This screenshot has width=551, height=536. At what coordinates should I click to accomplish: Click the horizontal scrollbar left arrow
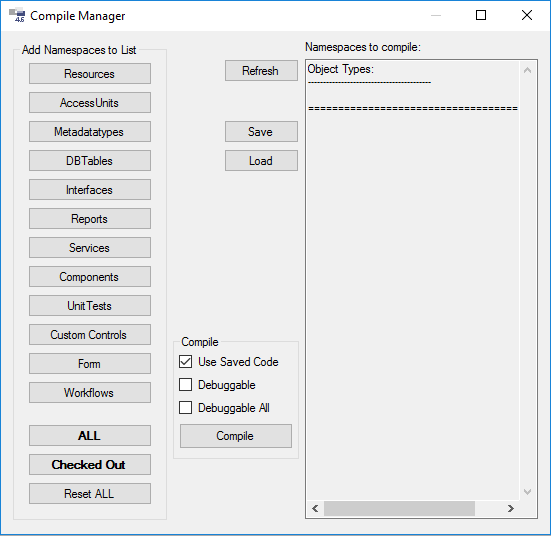coord(315,508)
